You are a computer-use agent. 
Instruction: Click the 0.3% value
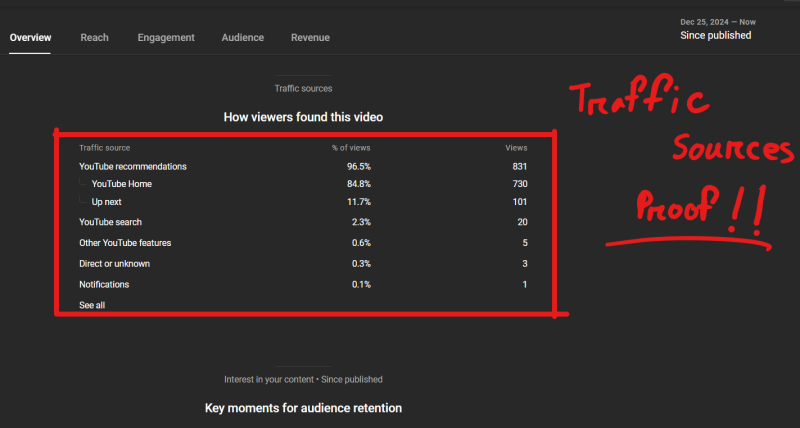coord(361,264)
